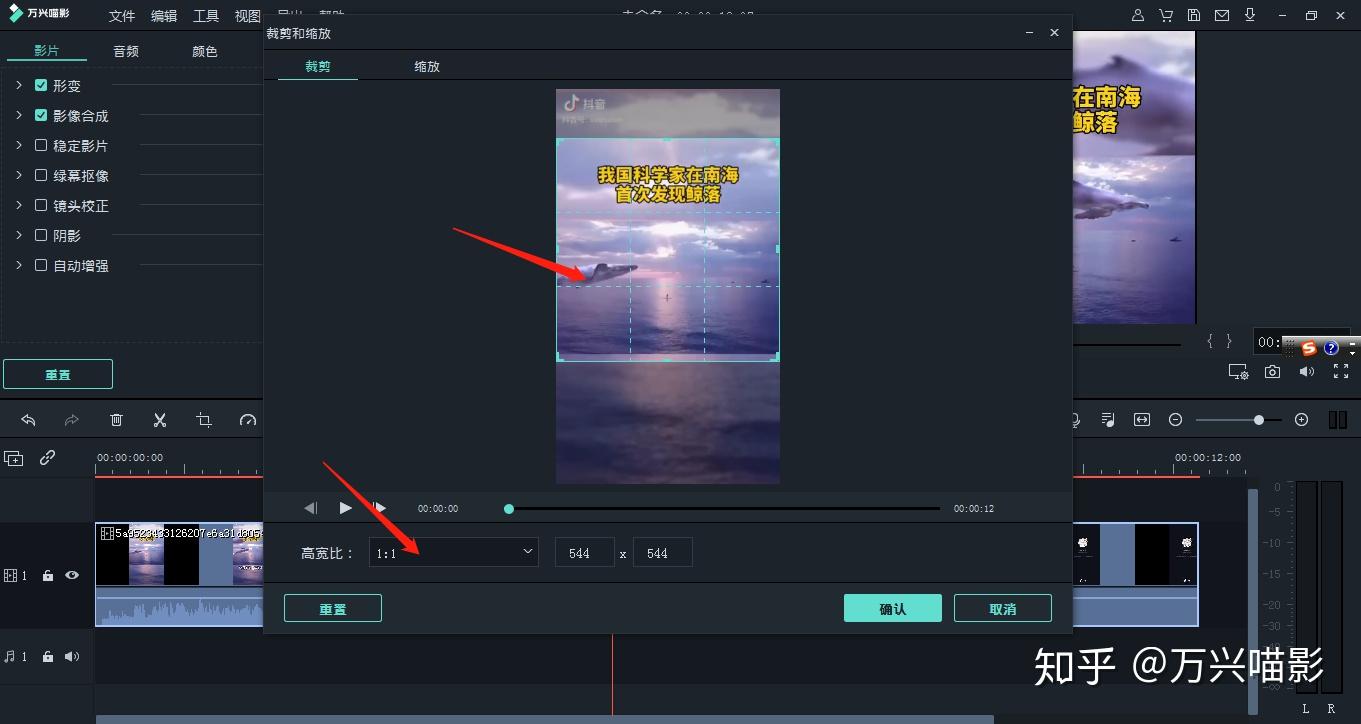Enable the 镜头校正 checkbox
1361x724 pixels.
click(x=41, y=205)
